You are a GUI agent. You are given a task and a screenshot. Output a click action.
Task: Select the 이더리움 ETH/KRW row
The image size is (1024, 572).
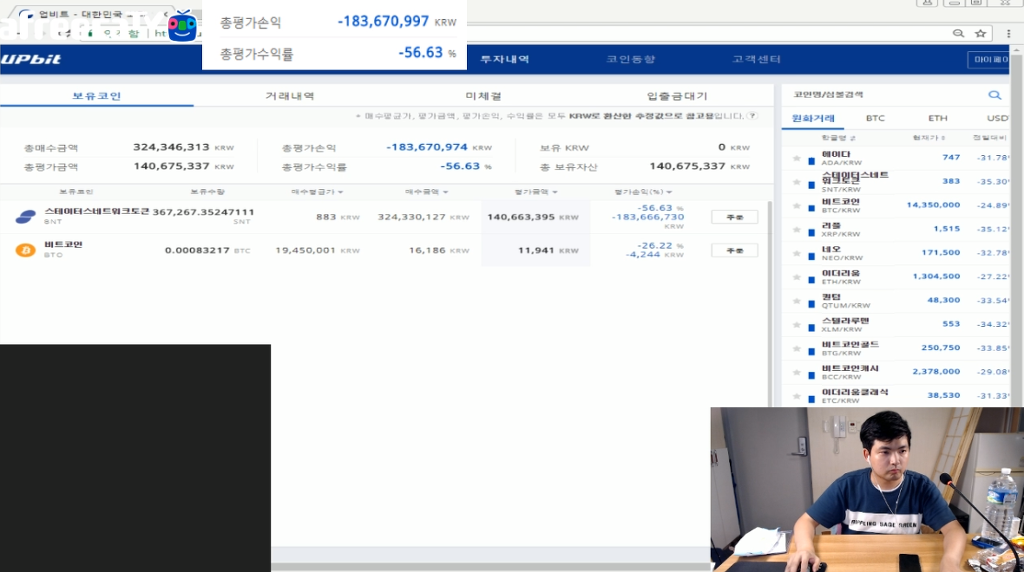click(896, 277)
